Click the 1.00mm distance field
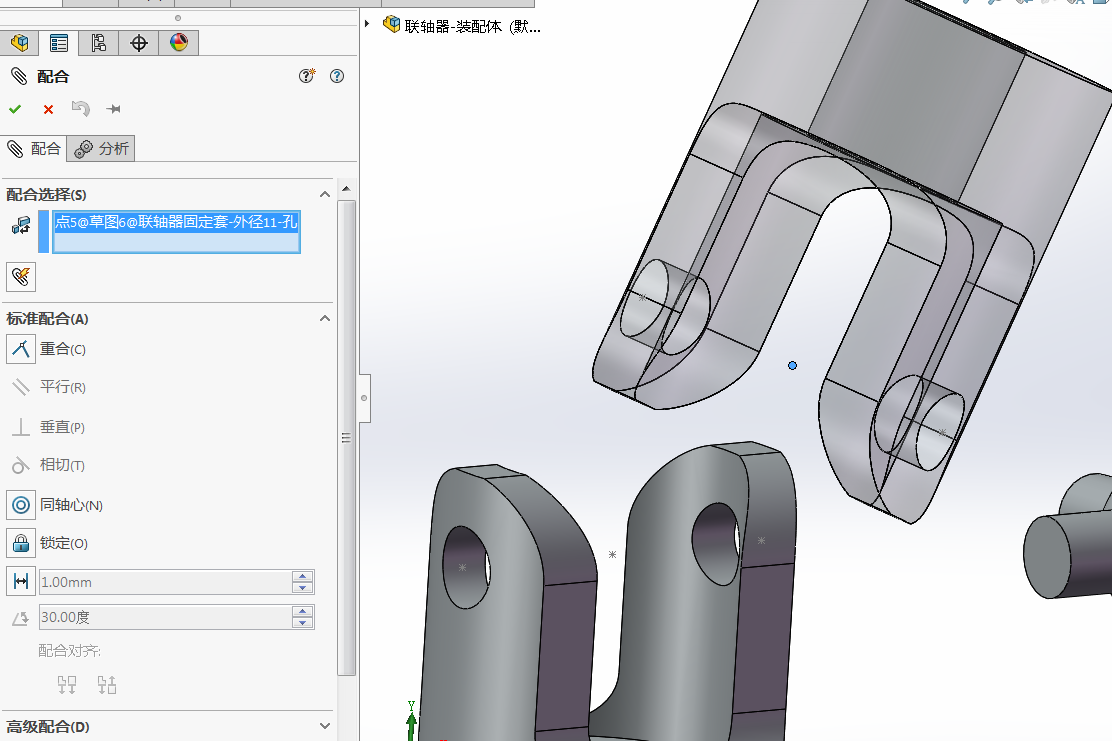1112x741 pixels. point(165,582)
